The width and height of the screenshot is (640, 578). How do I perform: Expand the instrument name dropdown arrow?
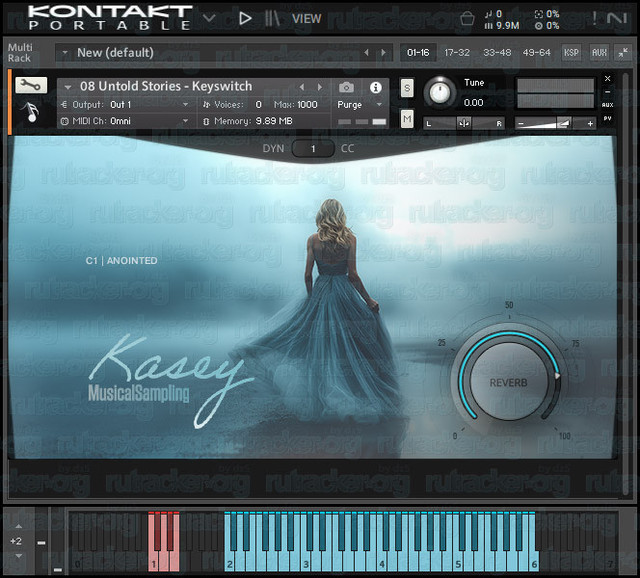[68, 87]
